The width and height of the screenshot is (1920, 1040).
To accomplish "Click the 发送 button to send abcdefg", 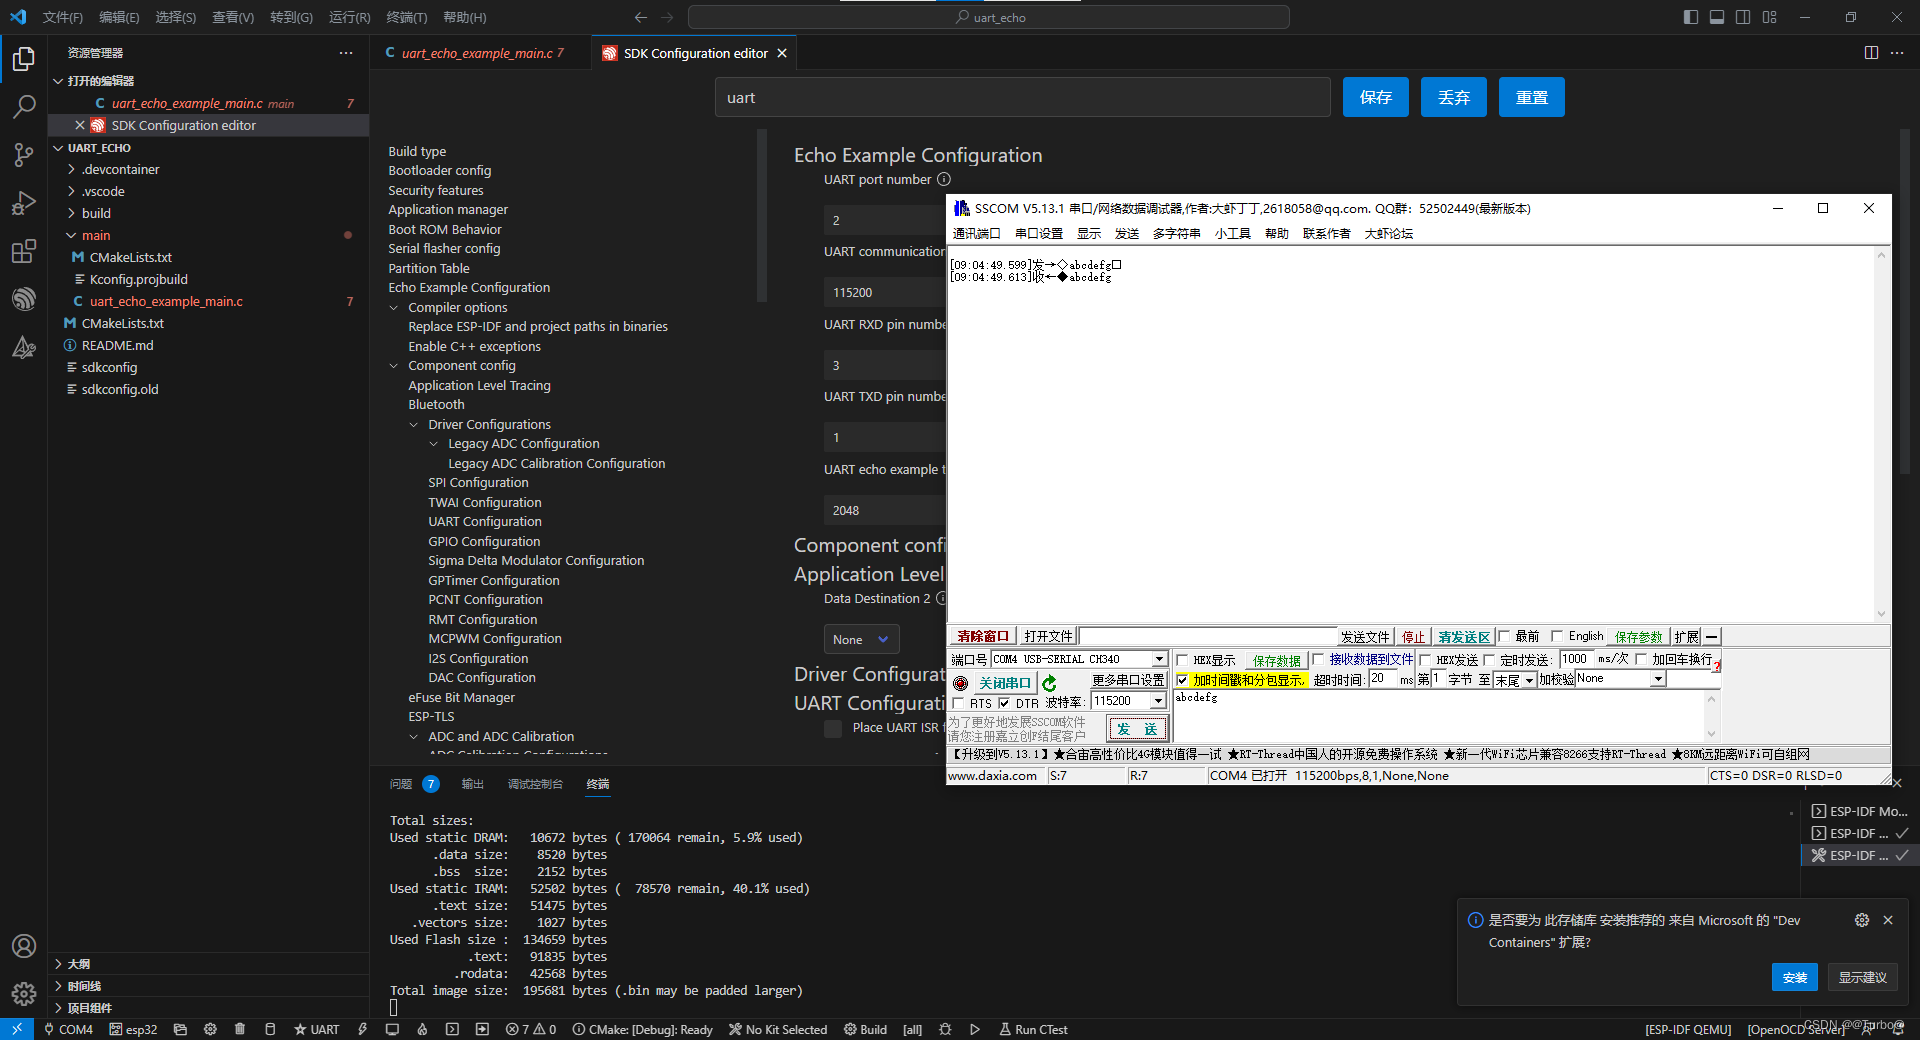I will pyautogui.click(x=1137, y=728).
